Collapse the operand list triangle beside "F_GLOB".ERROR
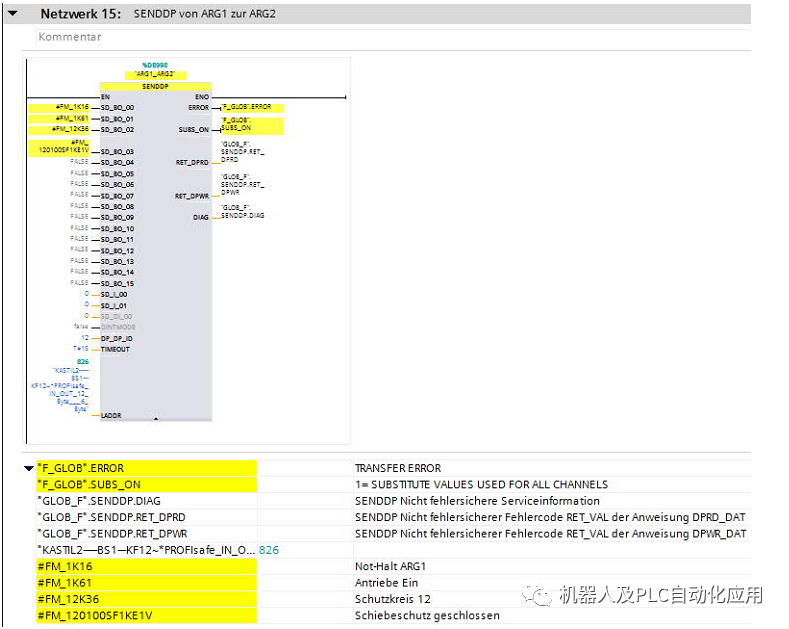 coord(29,468)
